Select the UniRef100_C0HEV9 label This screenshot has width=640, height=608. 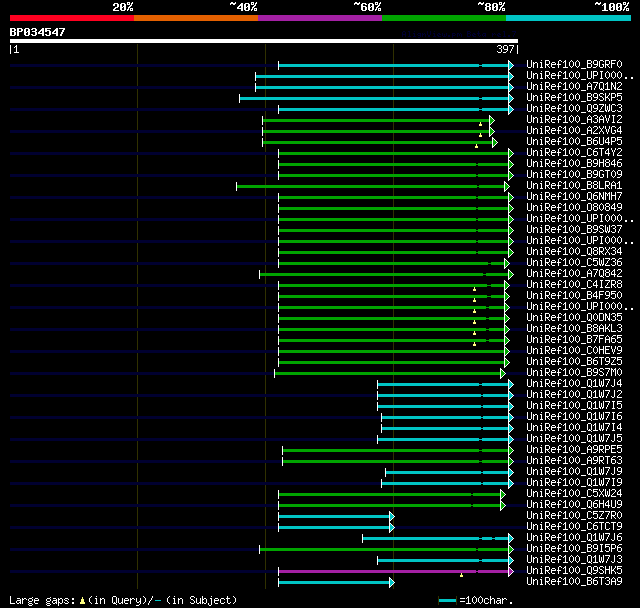point(574,351)
